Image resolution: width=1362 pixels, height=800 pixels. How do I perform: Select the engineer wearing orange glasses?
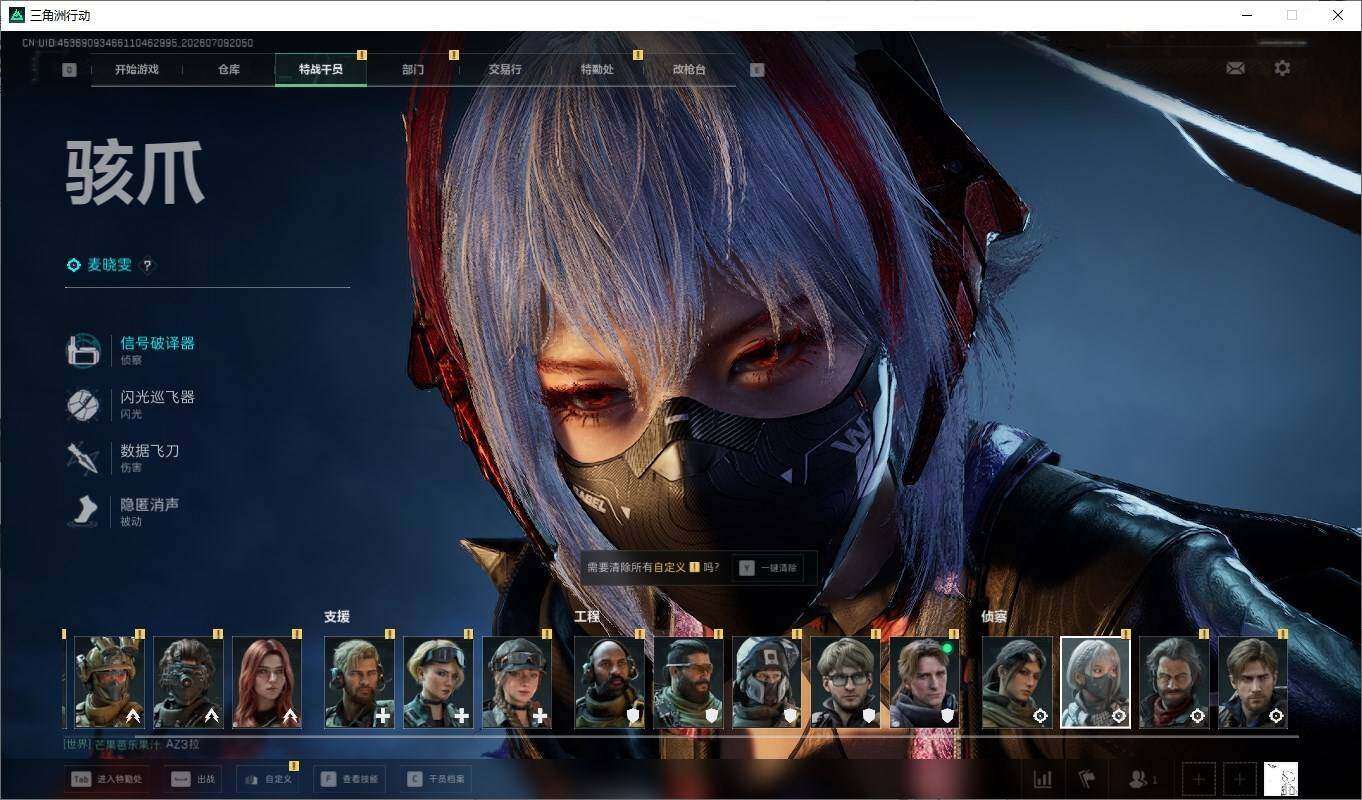point(688,683)
